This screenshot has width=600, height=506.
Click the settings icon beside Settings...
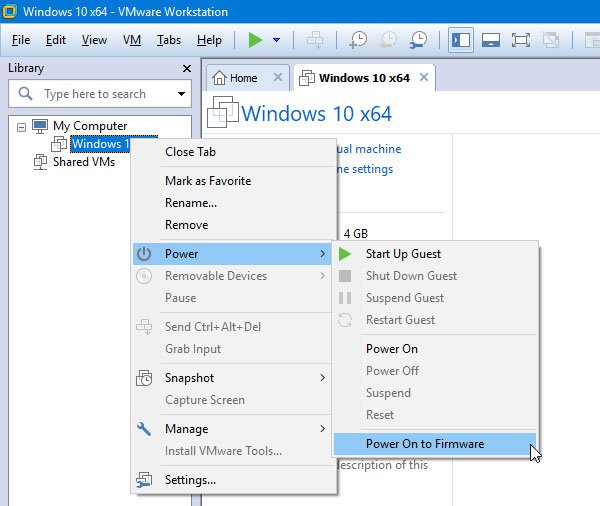144,480
